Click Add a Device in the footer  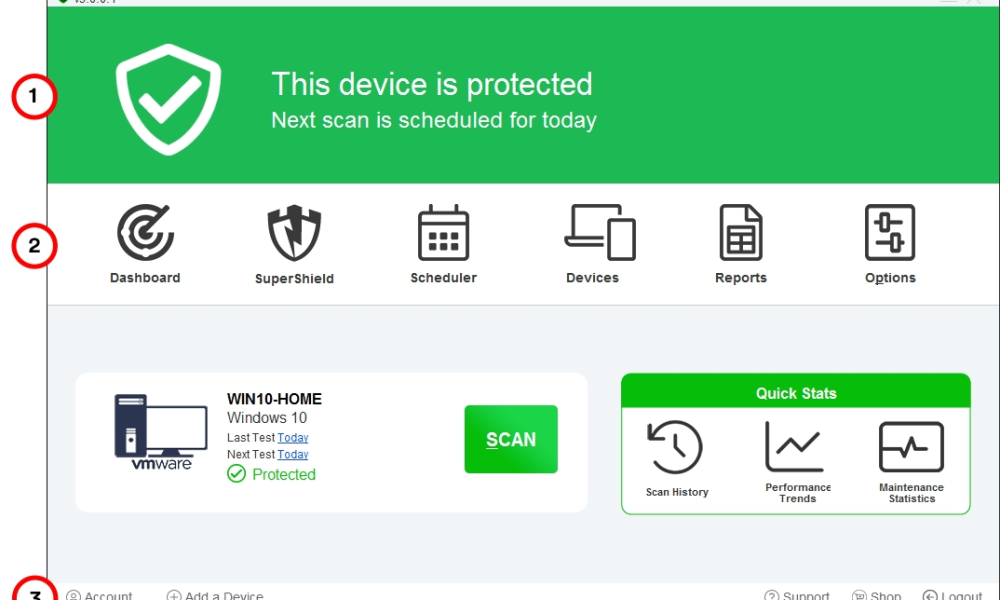tap(215, 595)
